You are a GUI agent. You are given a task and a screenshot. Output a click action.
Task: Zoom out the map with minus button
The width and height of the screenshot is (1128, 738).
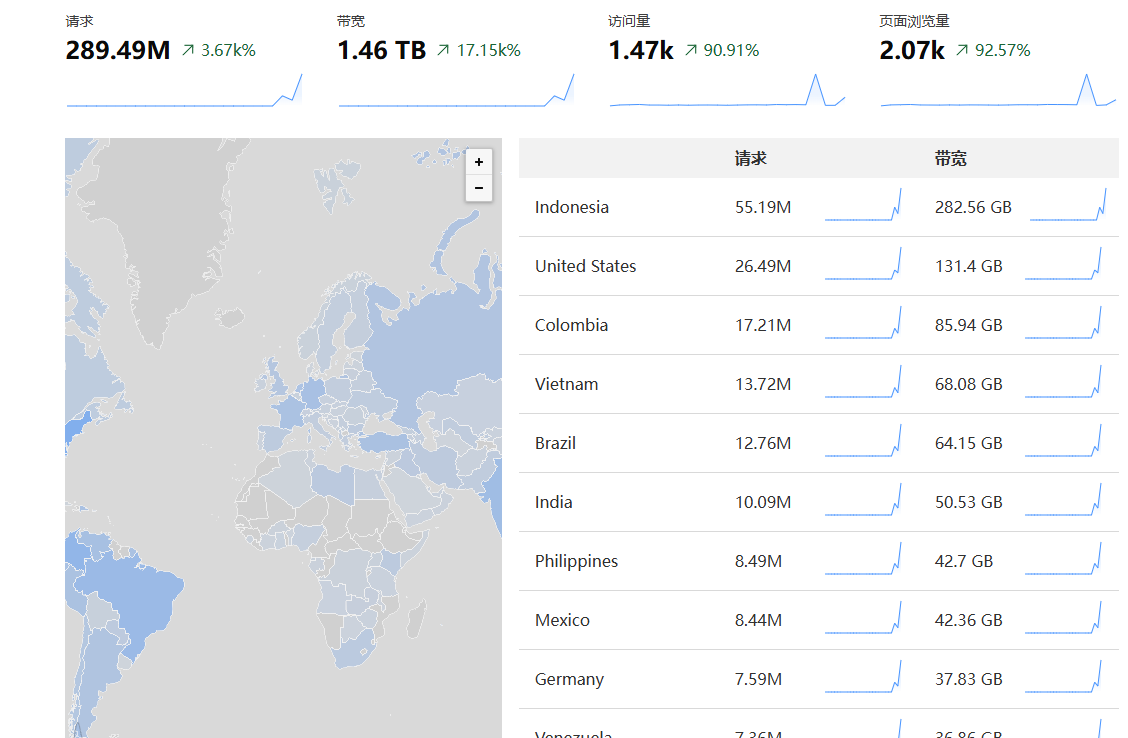[479, 188]
